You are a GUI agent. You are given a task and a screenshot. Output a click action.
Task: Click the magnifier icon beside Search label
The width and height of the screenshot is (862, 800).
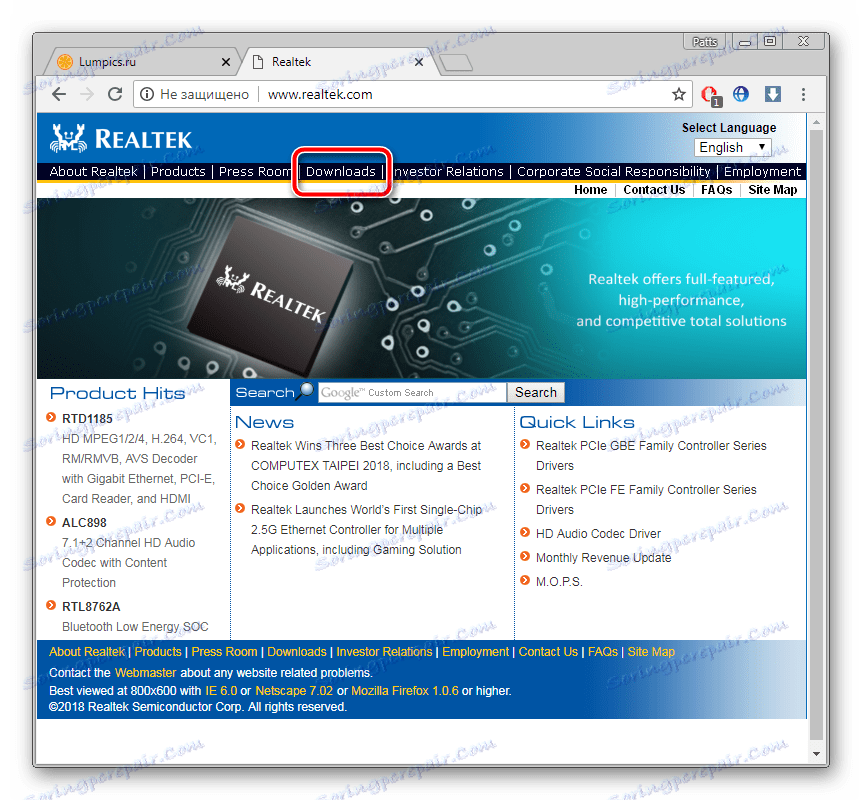point(306,391)
